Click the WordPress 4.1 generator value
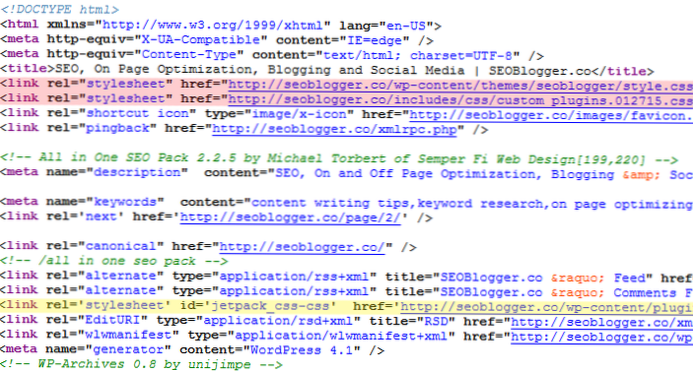693x371 pixels. (x=301, y=350)
